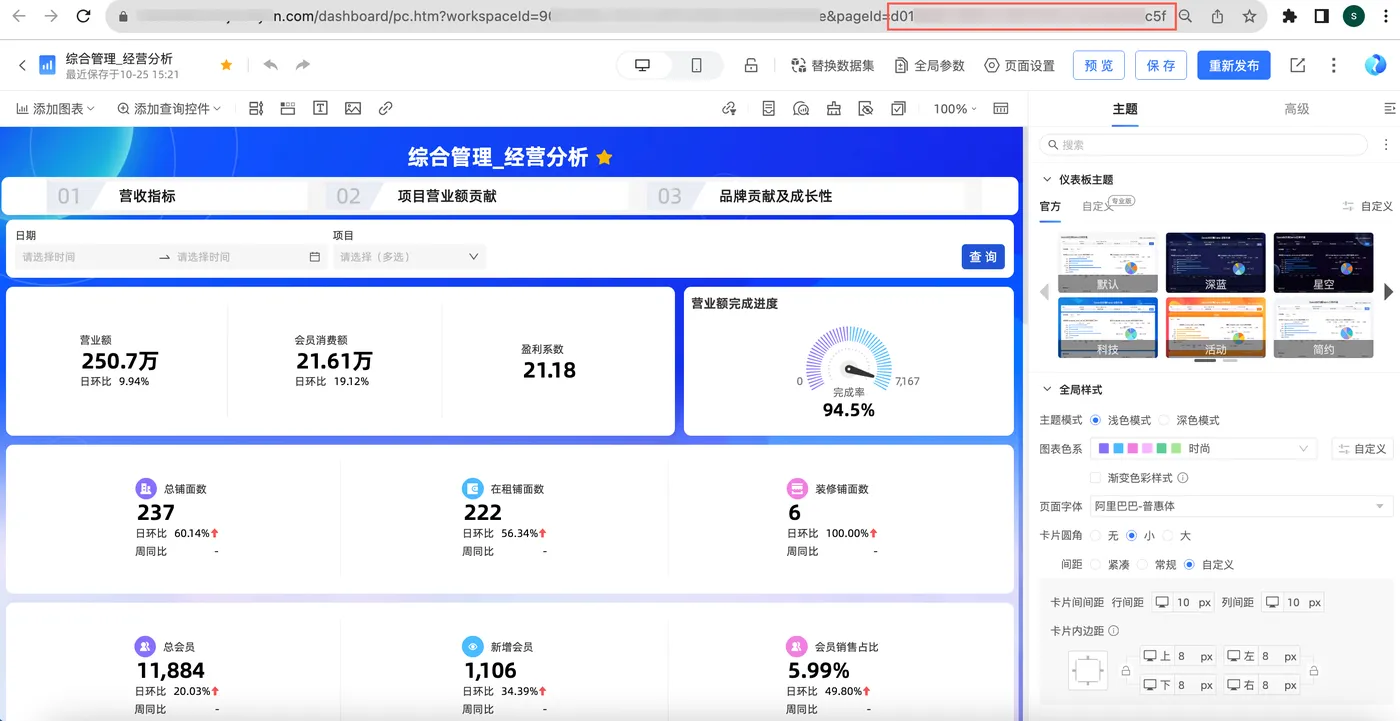Viewport: 1400px width, 721px height.
Task: Click the organization chart icon in canvas toolbar
Action: pyautogui.click(x=833, y=109)
